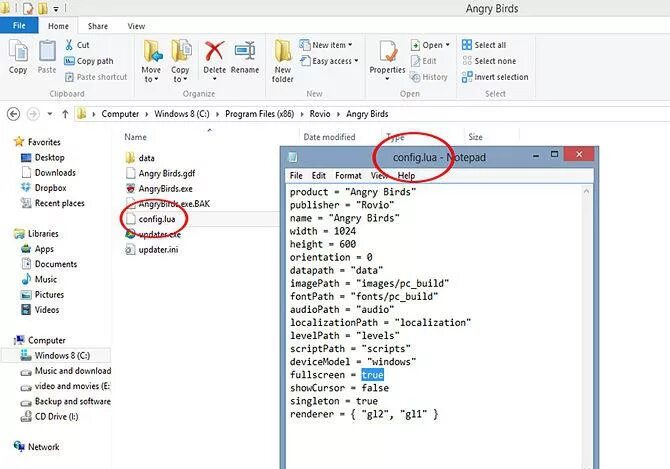
Task: Go Back with the left arrow button
Action: coord(14,114)
